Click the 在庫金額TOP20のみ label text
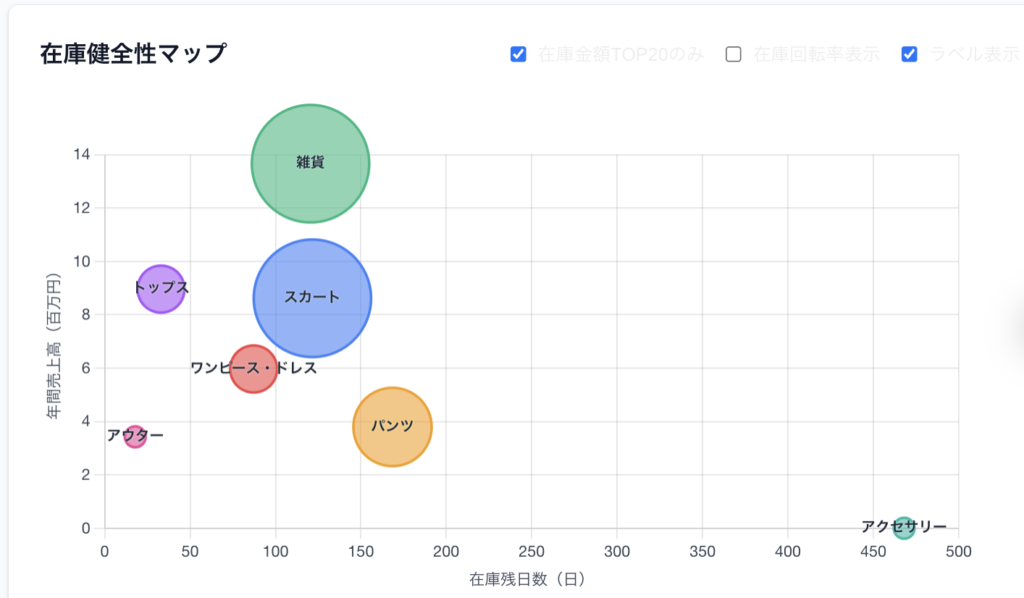1024x598 pixels. [620, 54]
